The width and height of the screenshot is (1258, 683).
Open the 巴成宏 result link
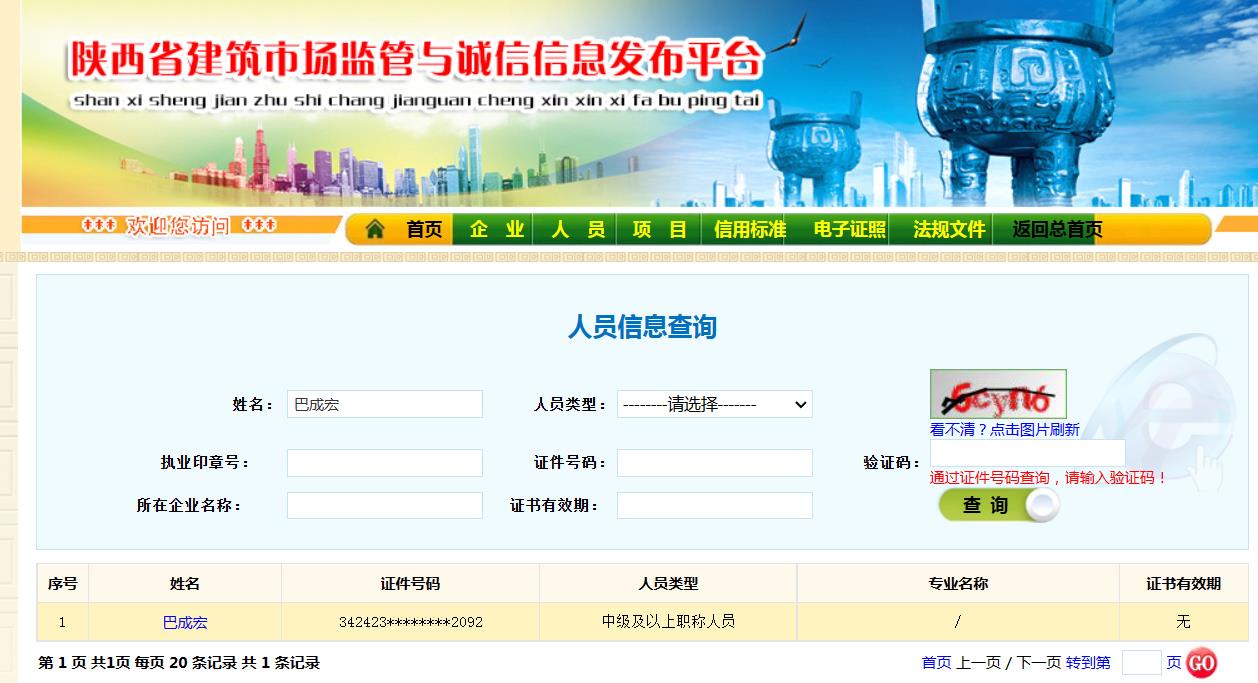(185, 622)
